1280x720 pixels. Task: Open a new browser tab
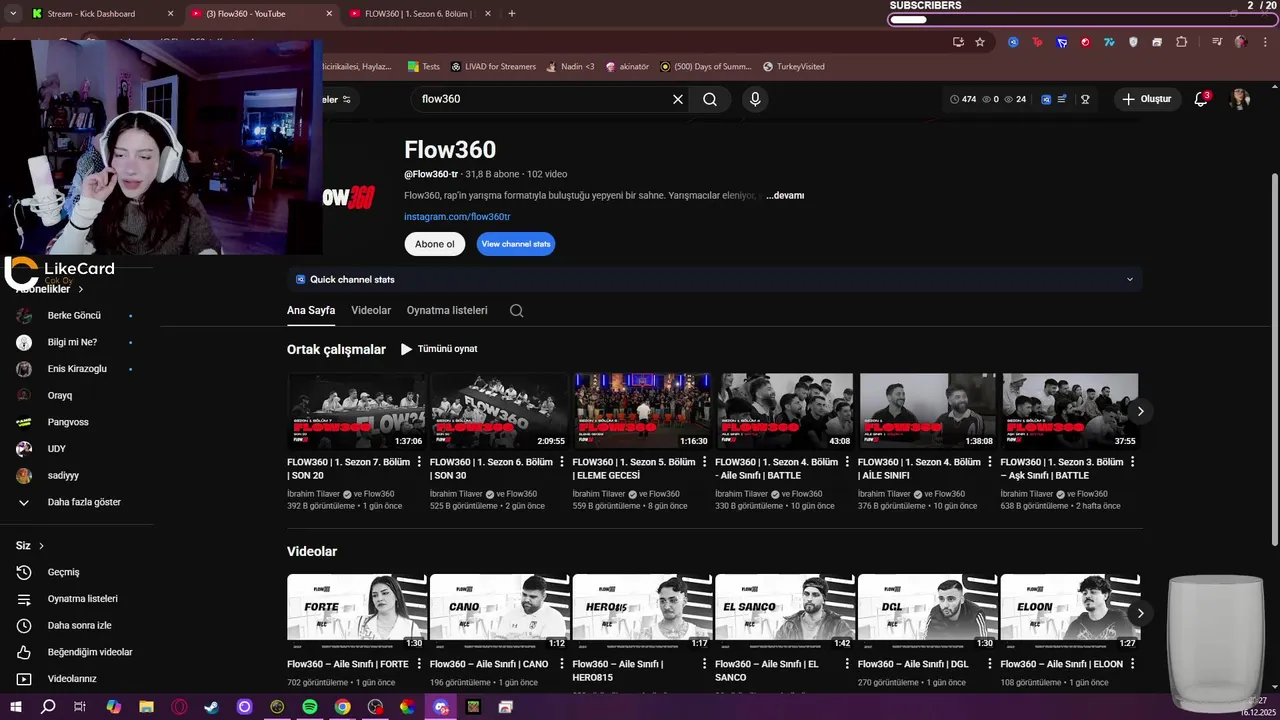[x=512, y=13]
